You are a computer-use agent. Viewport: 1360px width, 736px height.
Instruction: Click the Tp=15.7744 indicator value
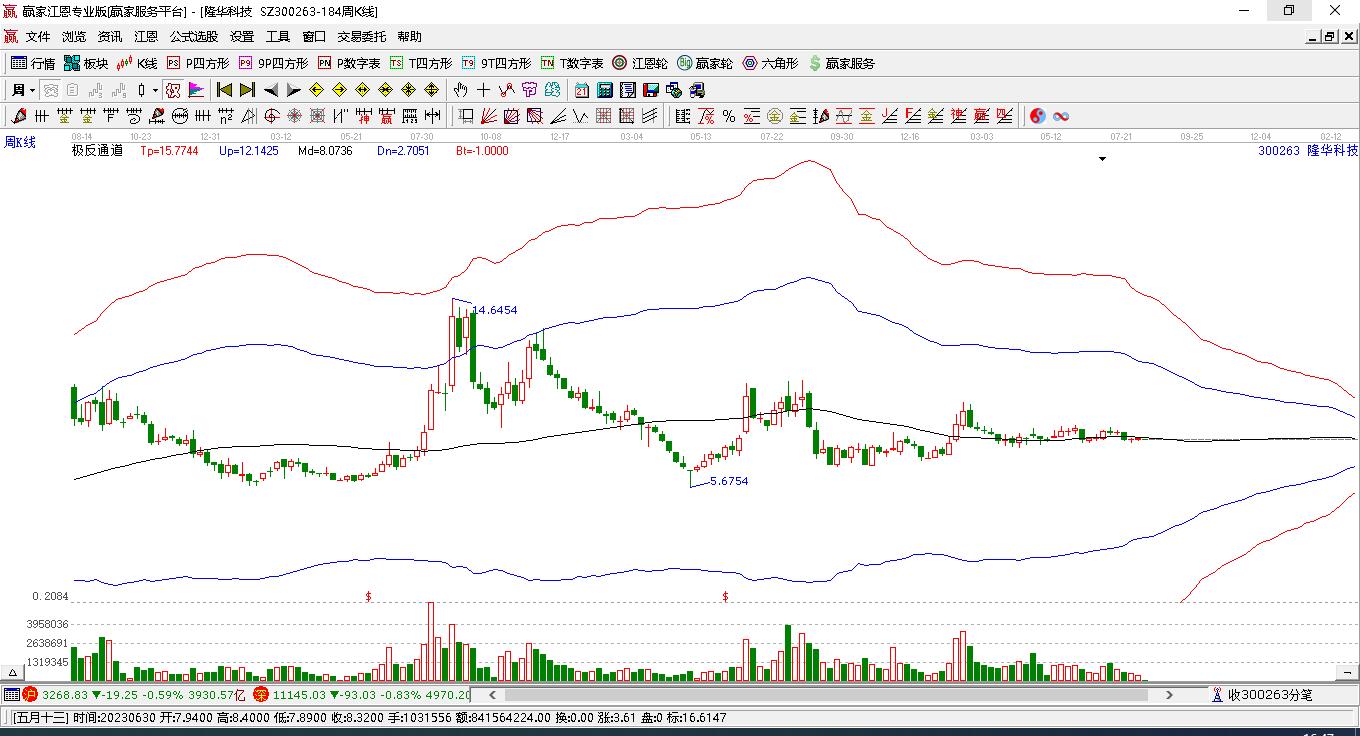tap(169, 151)
